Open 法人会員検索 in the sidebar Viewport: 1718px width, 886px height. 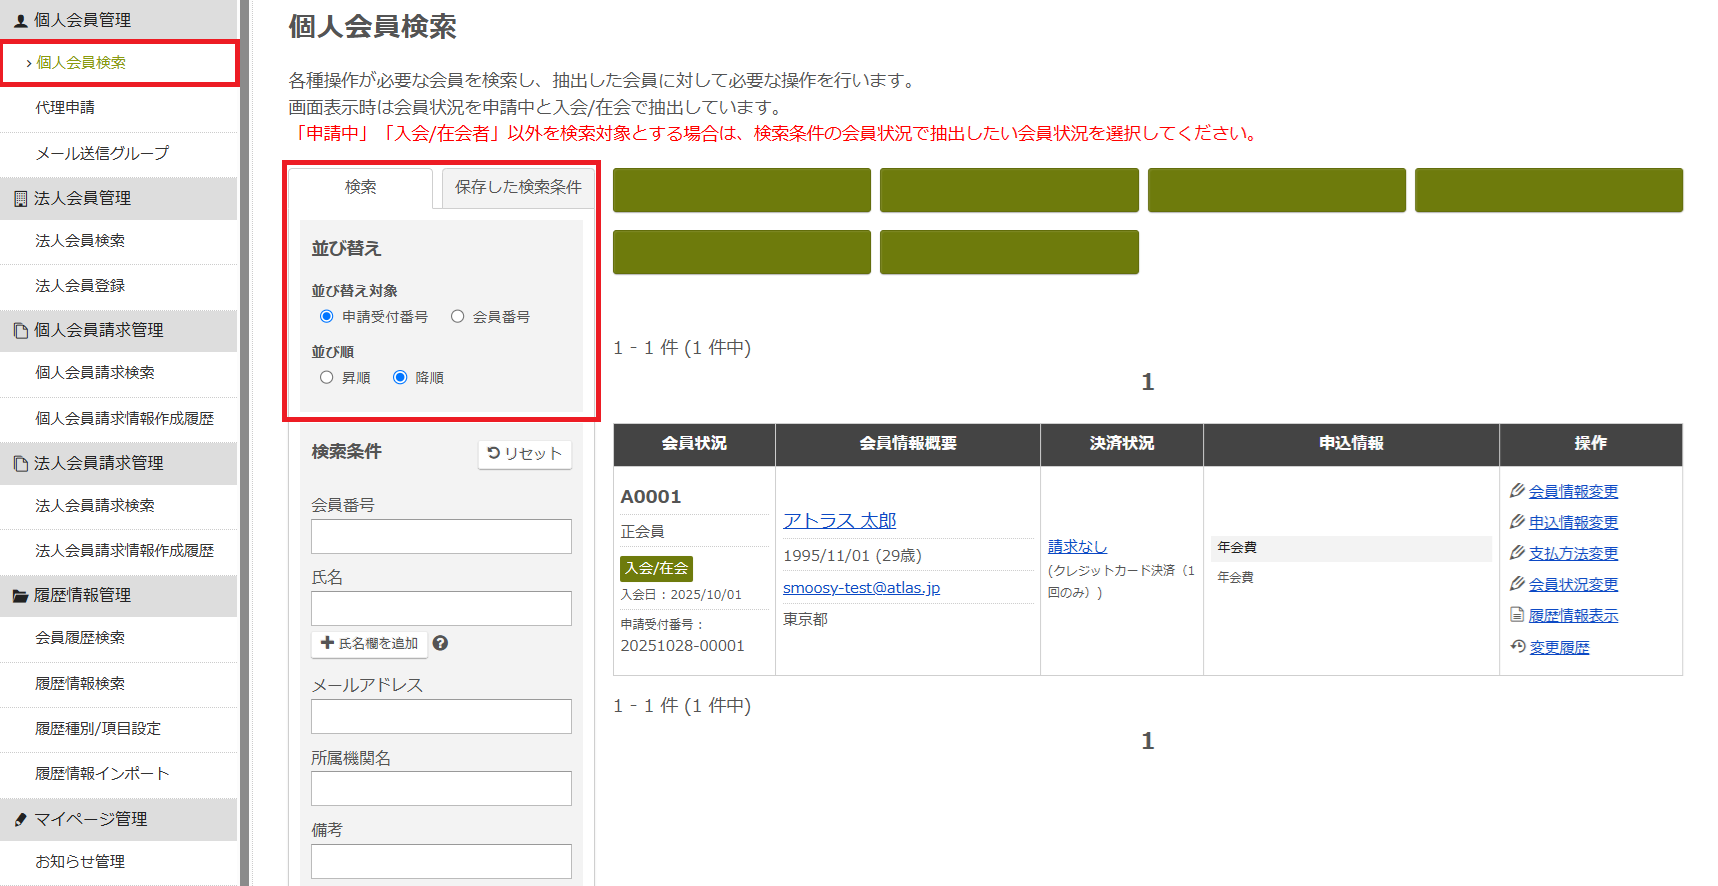(x=80, y=241)
